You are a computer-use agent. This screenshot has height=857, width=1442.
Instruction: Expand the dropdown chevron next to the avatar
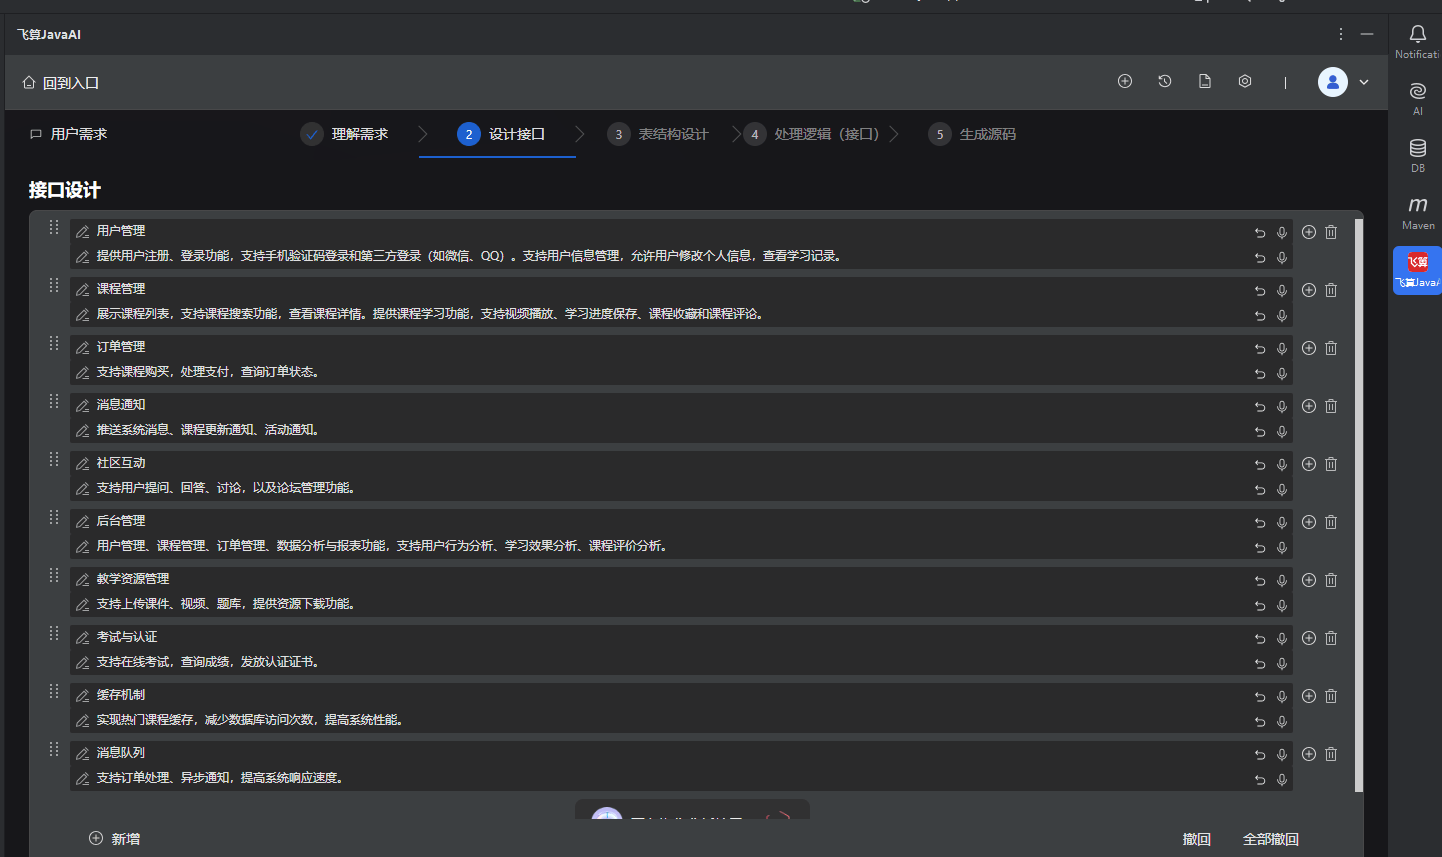click(1364, 82)
